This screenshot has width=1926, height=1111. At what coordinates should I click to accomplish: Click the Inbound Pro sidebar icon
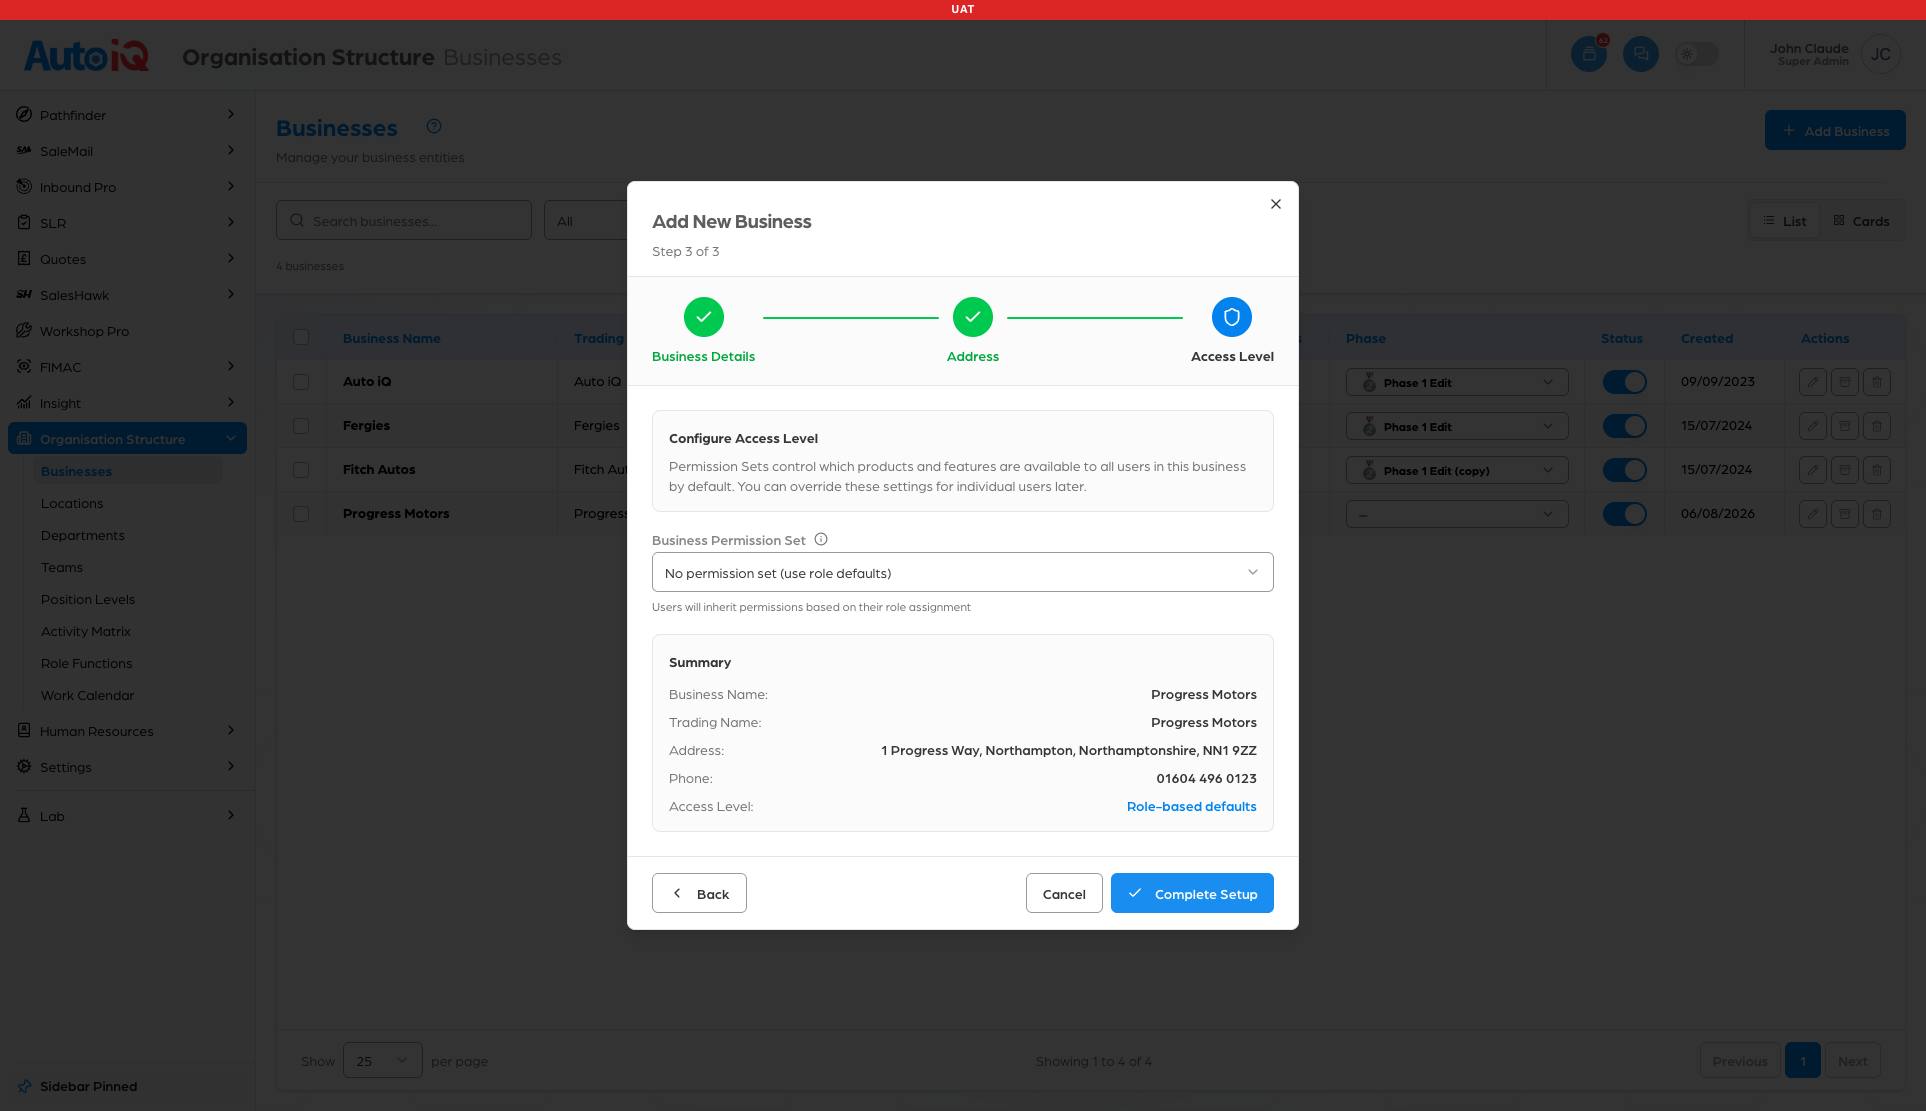click(x=24, y=187)
